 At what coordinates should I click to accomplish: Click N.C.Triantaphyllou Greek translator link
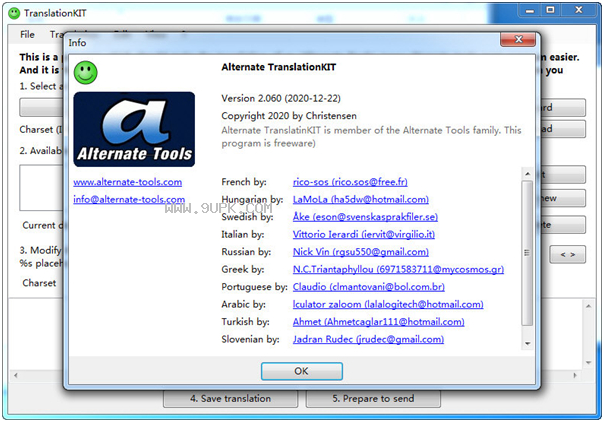398,269
